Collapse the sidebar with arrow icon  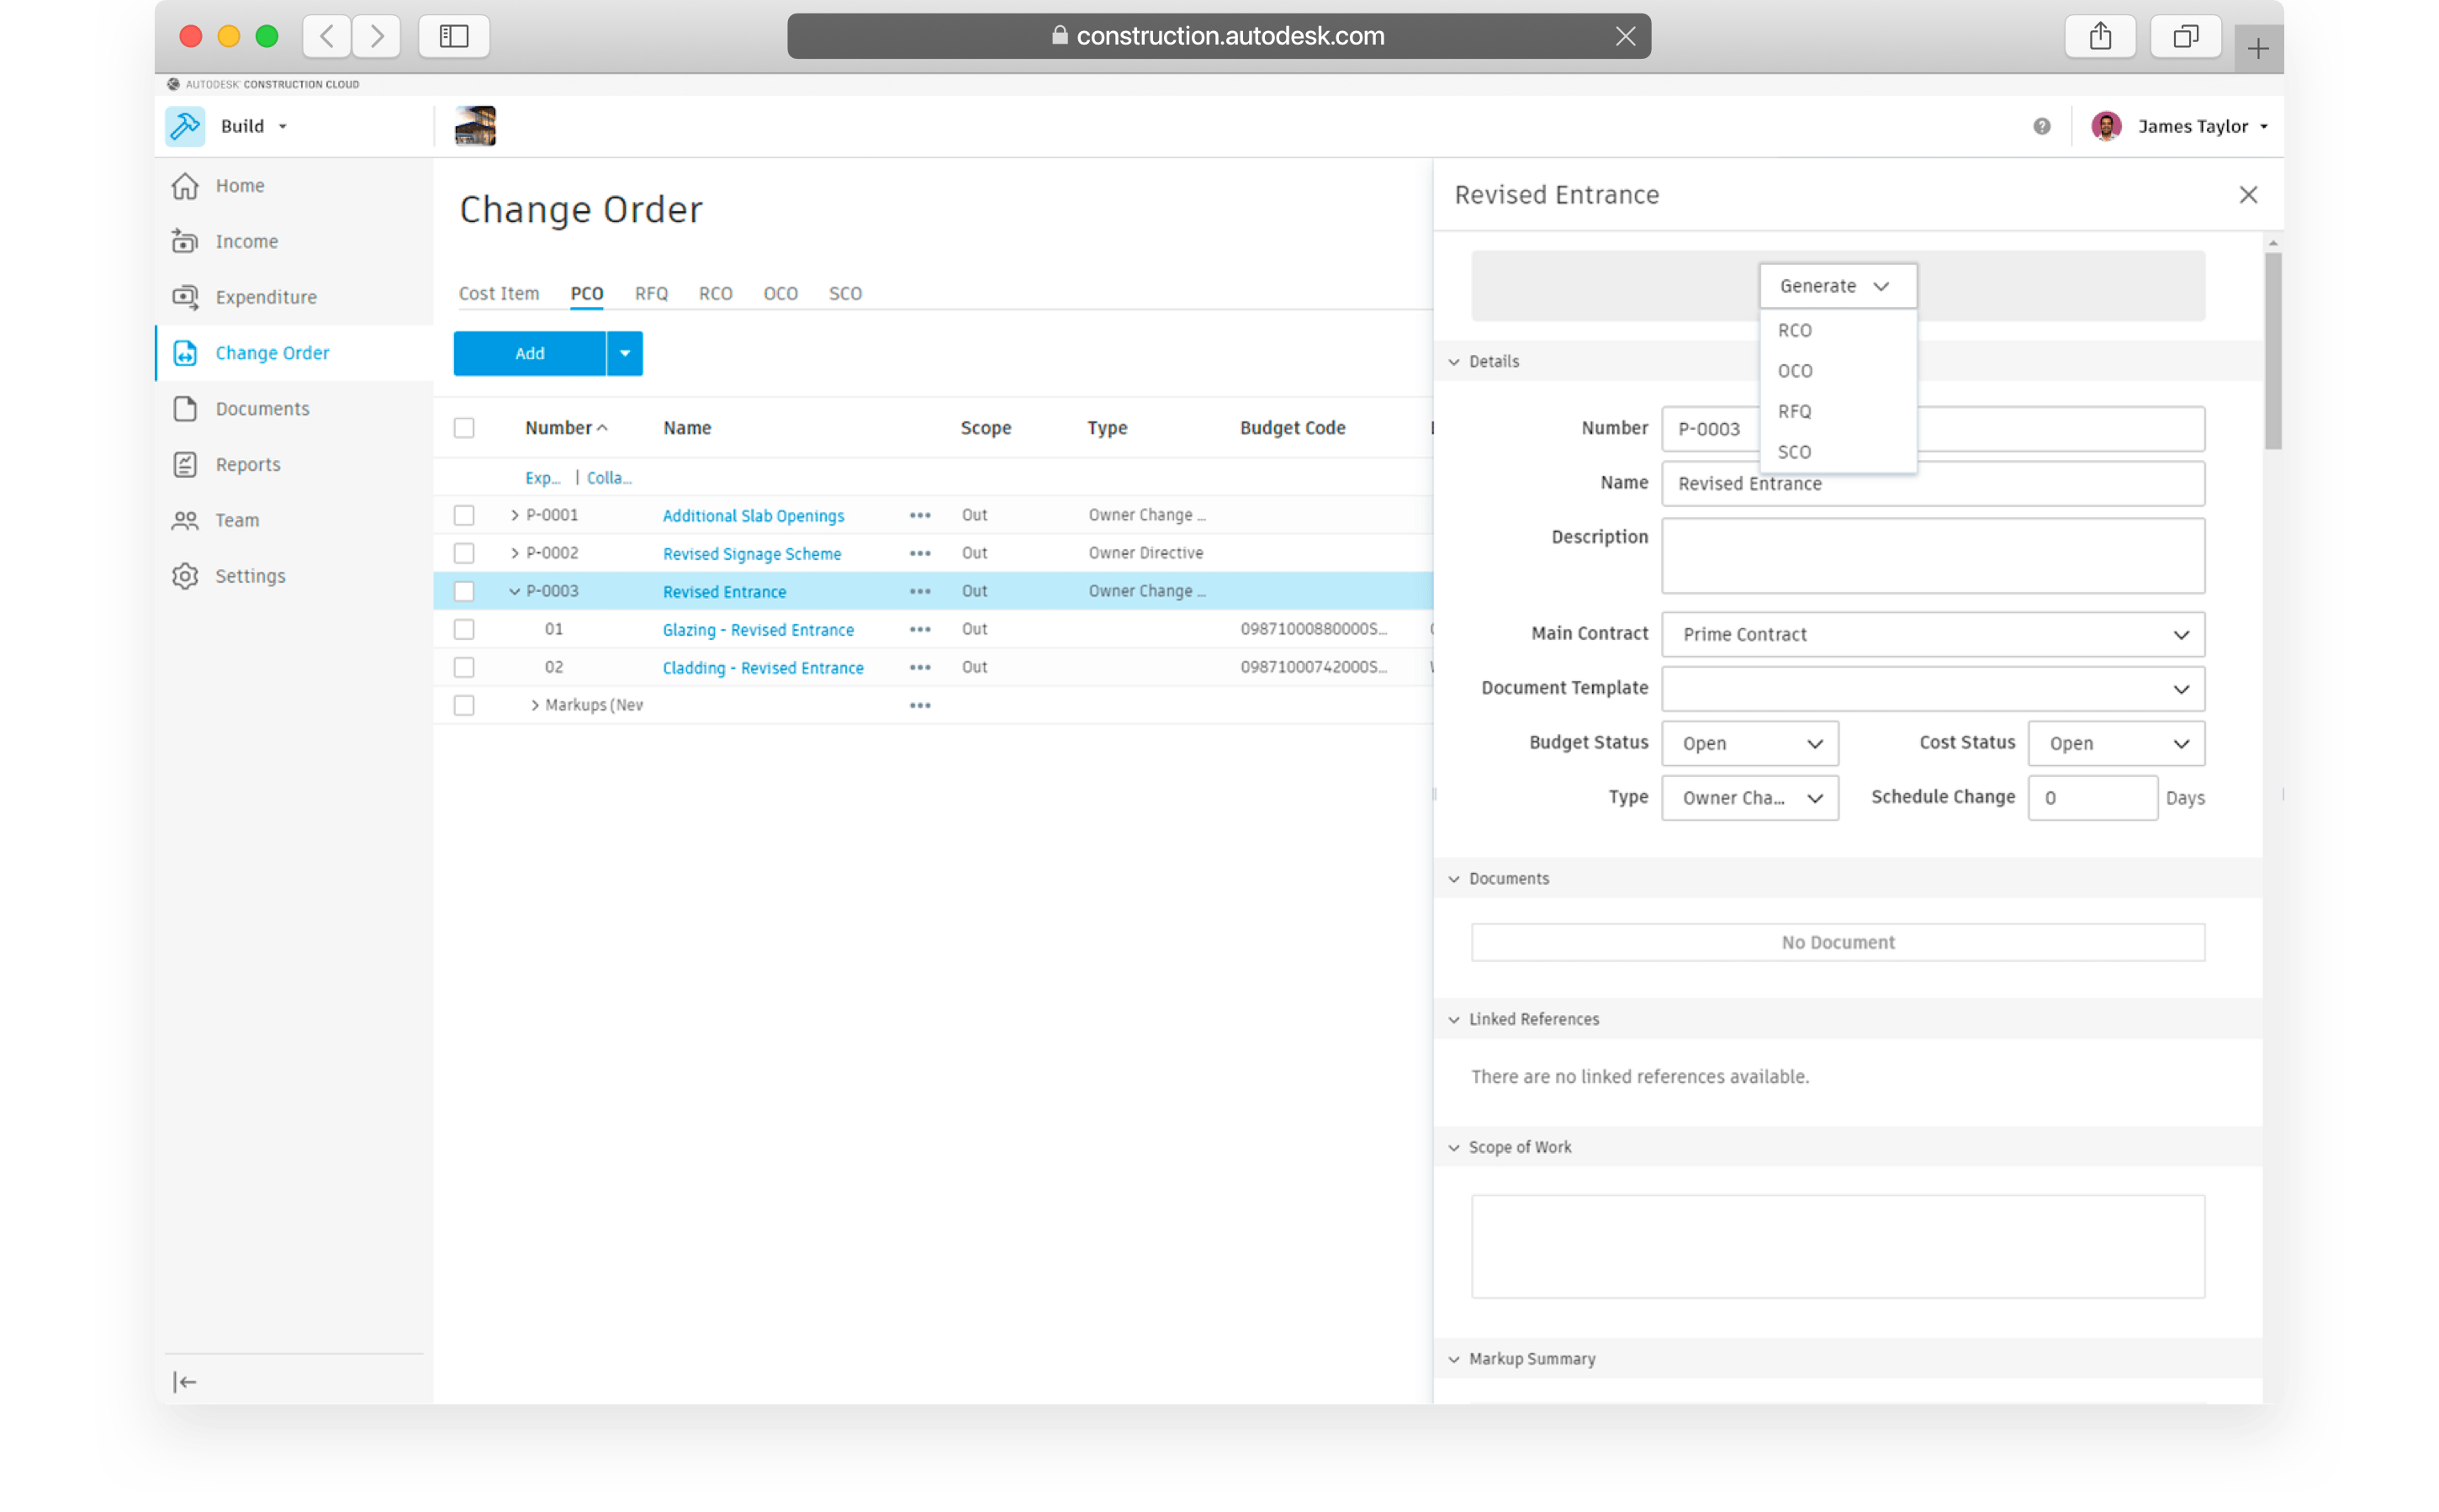click(185, 1382)
